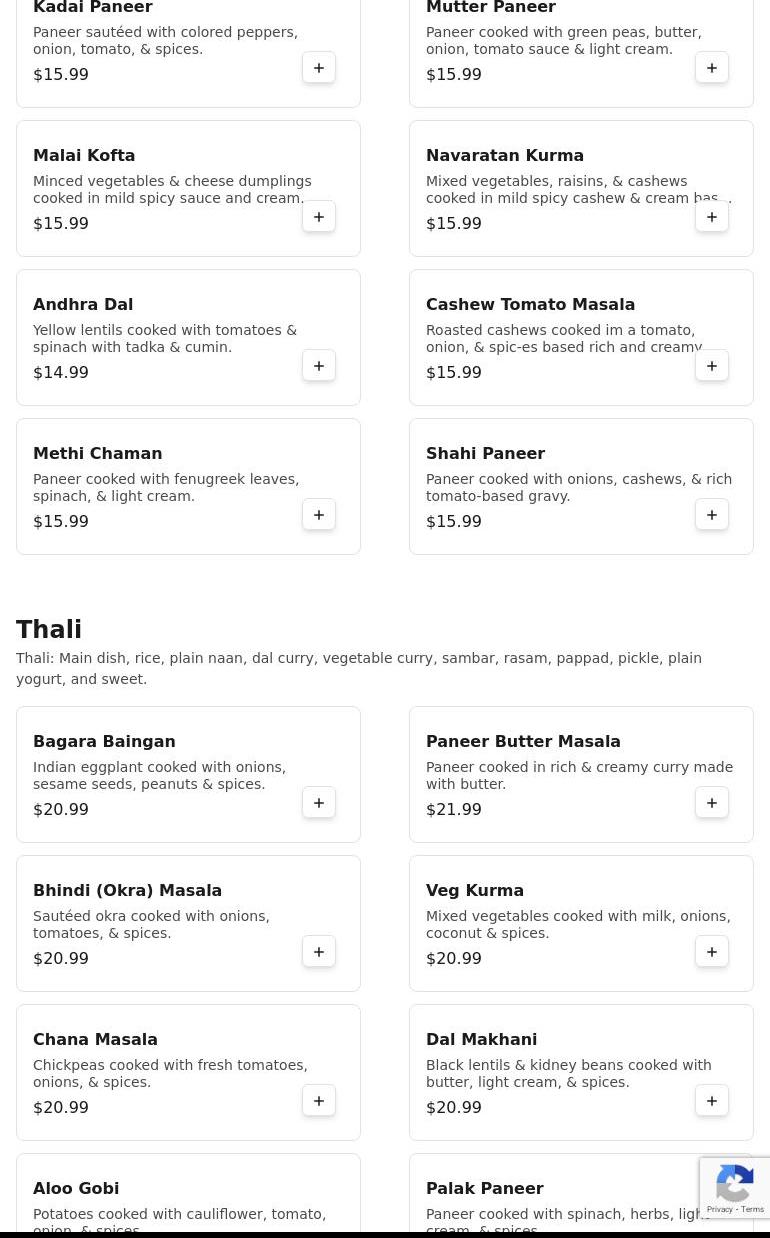The width and height of the screenshot is (770, 1238).
Task: Add Veg Kurma thali using plus icon
Action: (712, 952)
